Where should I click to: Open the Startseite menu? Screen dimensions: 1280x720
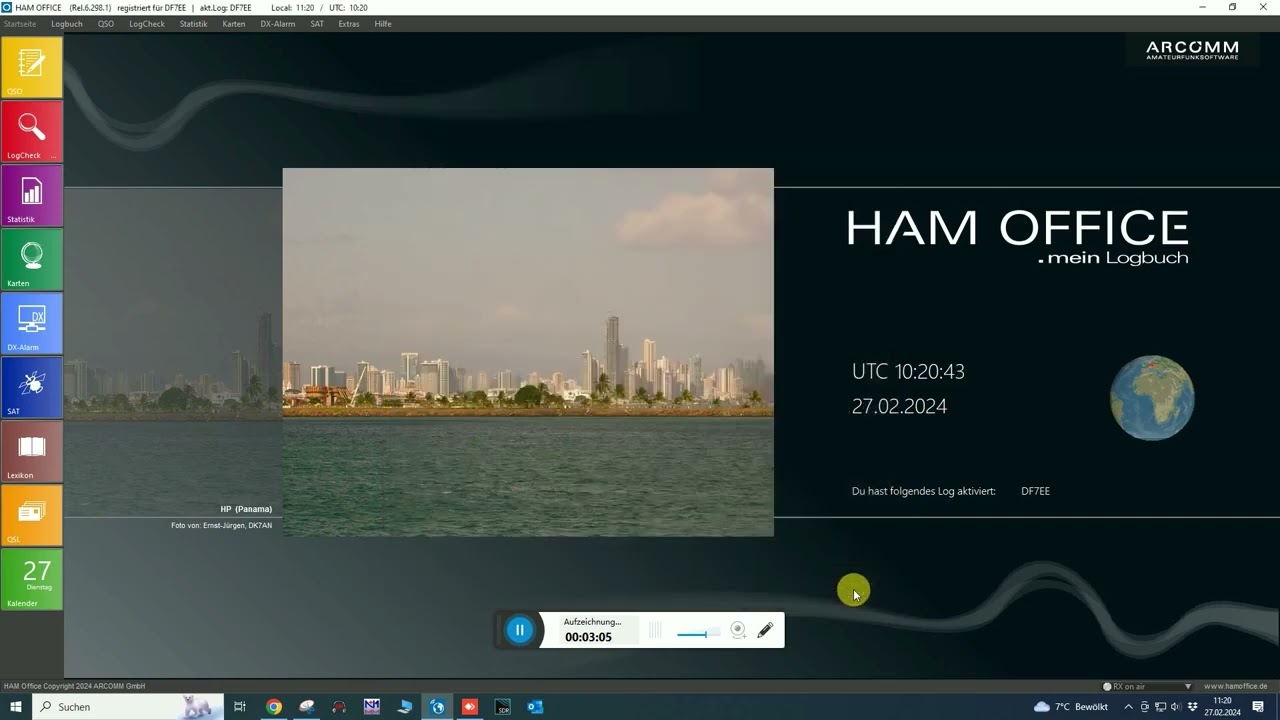20,24
